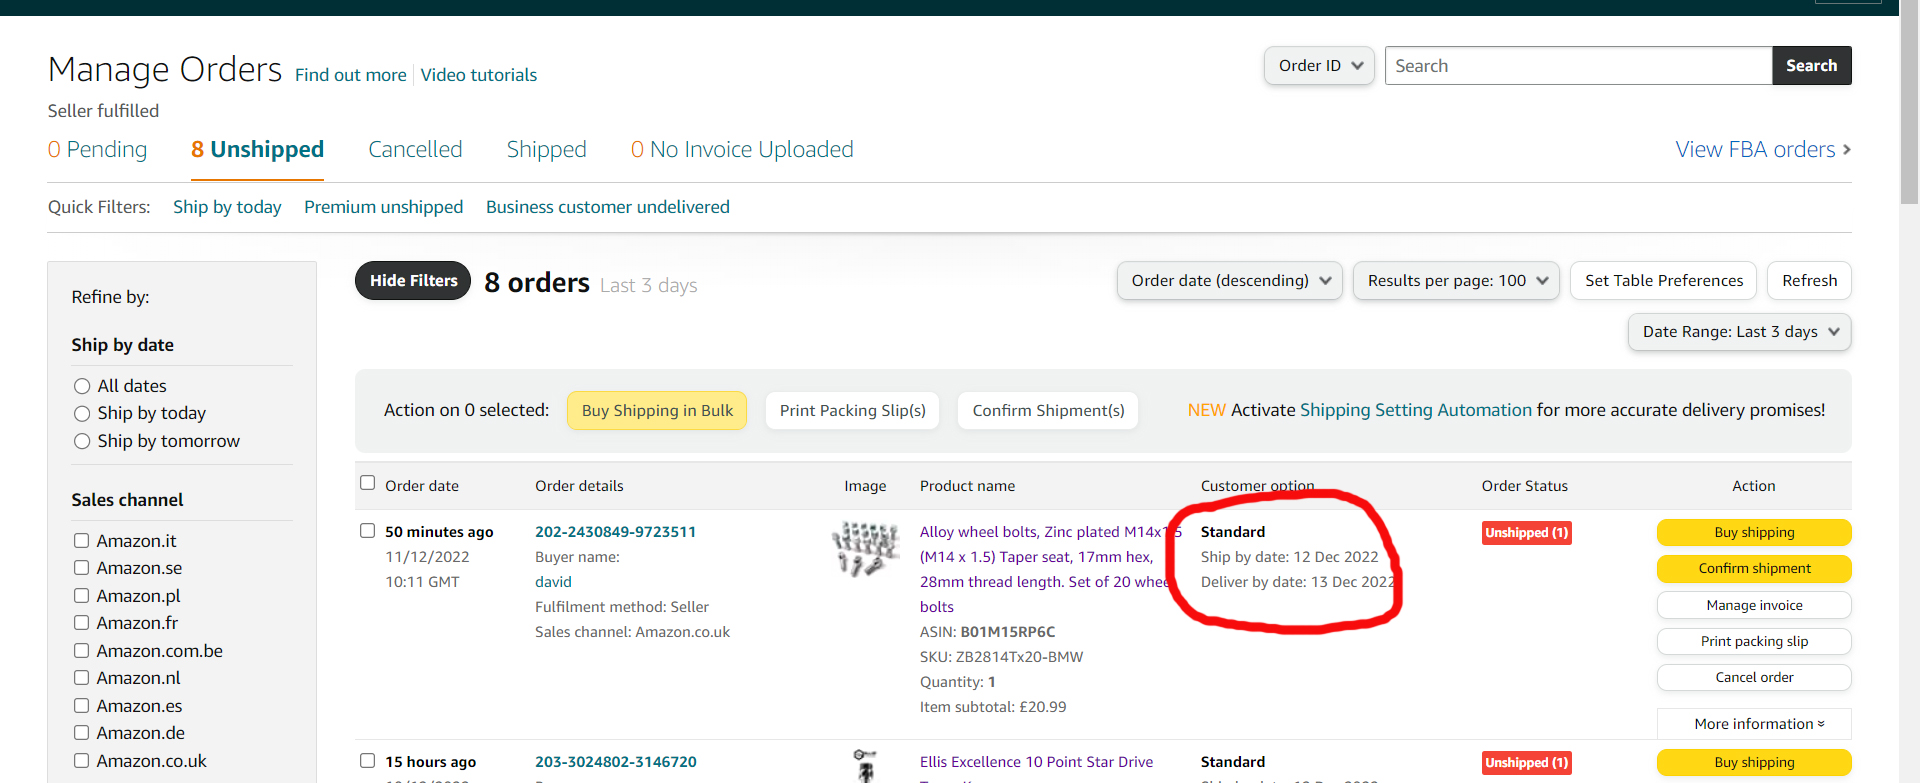Change the Results per page dropdown

[1456, 281]
